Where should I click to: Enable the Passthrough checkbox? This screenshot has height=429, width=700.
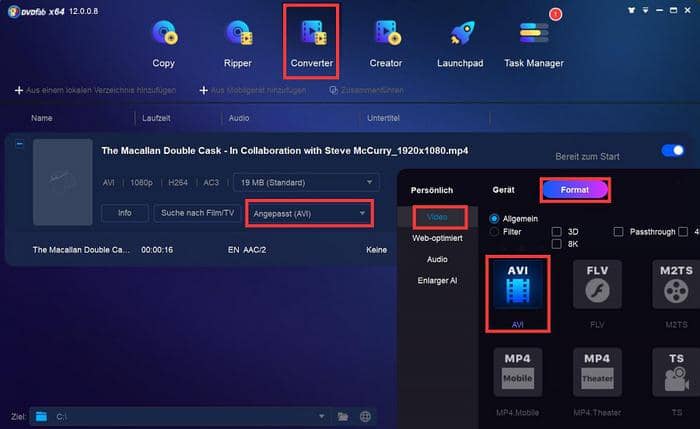click(x=618, y=232)
